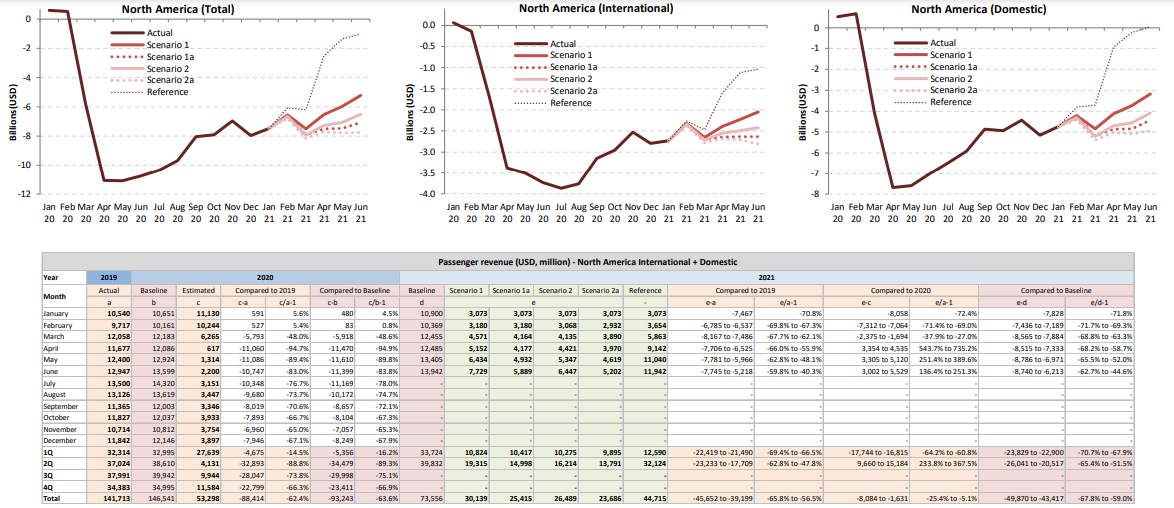Click the Billions (USD) axis label of Domestic chart
Image resolution: width=1174 pixels, height=508 pixels.
coord(803,111)
